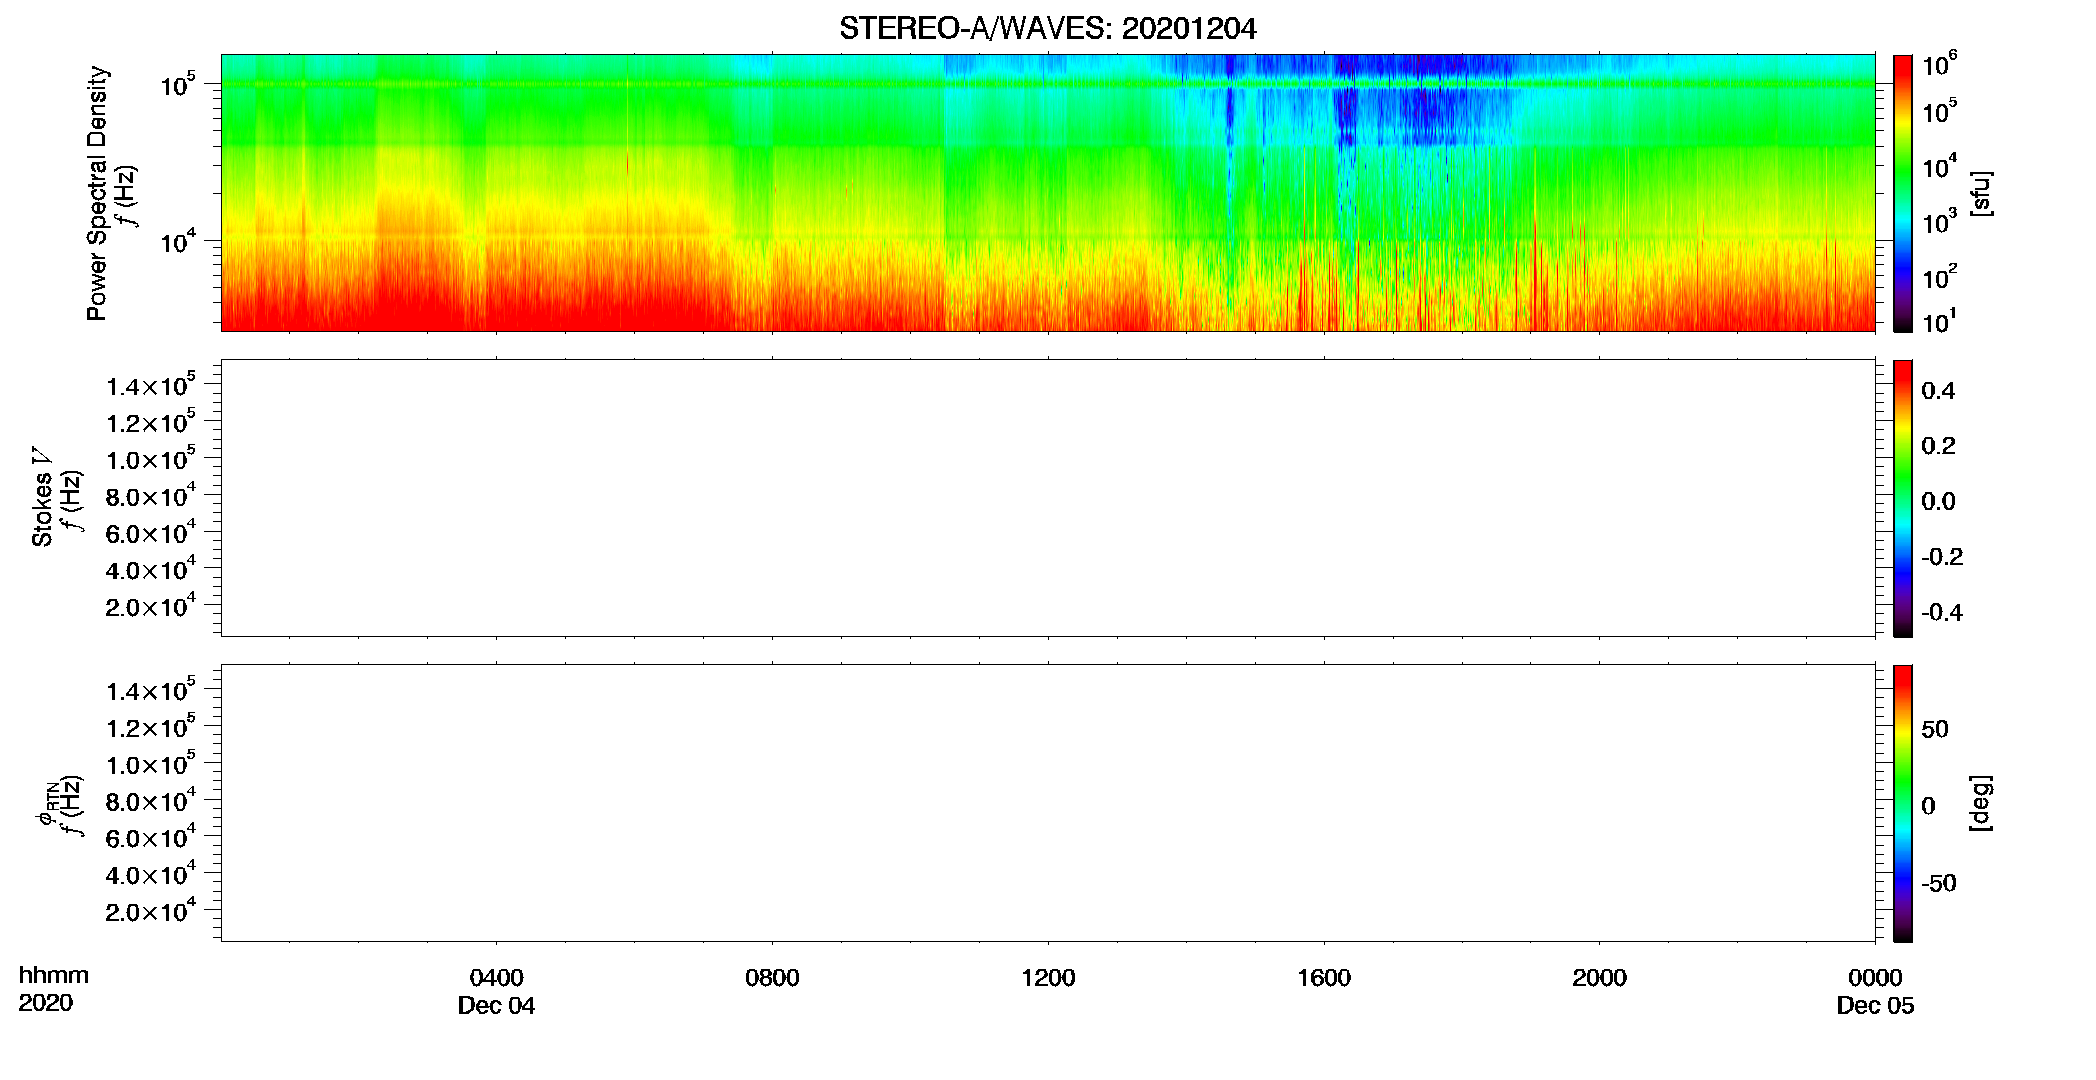Viewport: 2096px width, 1080px height.
Task: Click the '0000' time axis tick label
Action: [1875, 978]
